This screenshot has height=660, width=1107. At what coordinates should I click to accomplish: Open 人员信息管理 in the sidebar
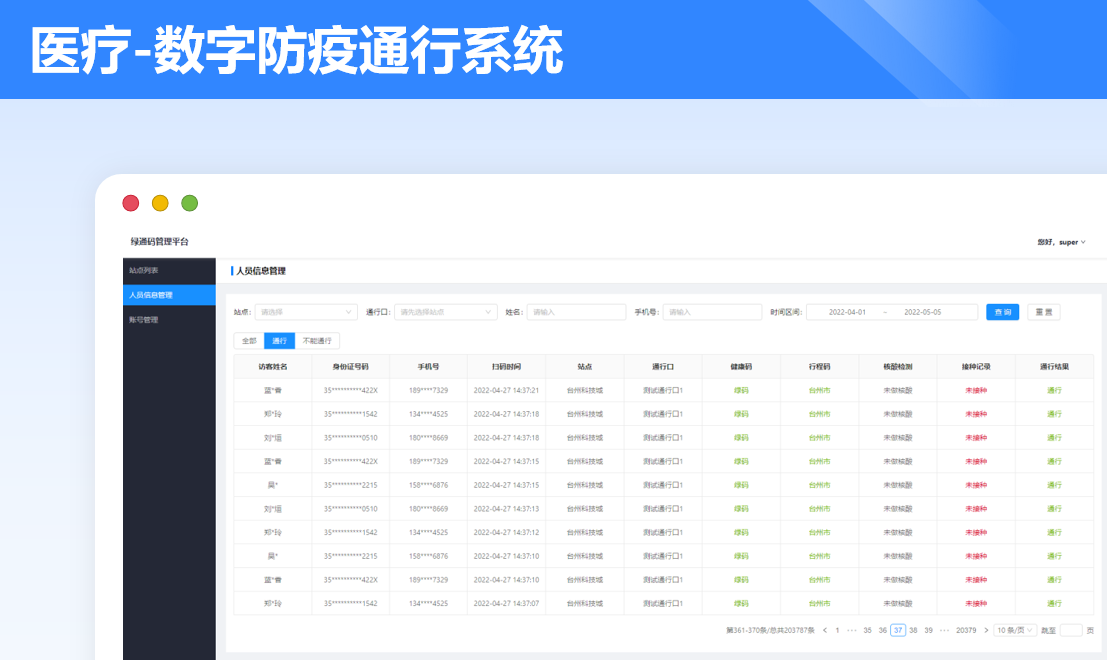[x=169, y=295]
